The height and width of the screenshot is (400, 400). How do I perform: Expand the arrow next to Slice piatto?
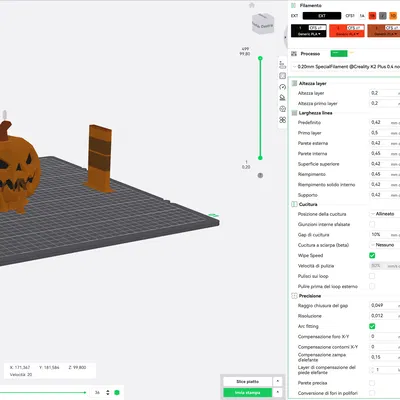277,381
